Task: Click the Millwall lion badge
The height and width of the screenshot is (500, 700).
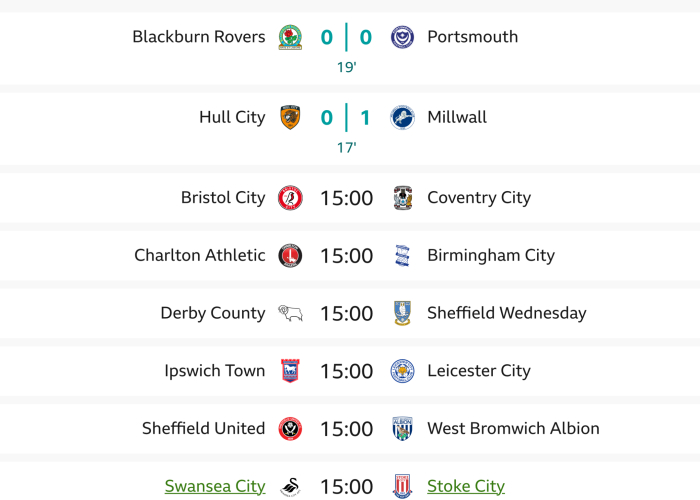Action: tap(402, 117)
